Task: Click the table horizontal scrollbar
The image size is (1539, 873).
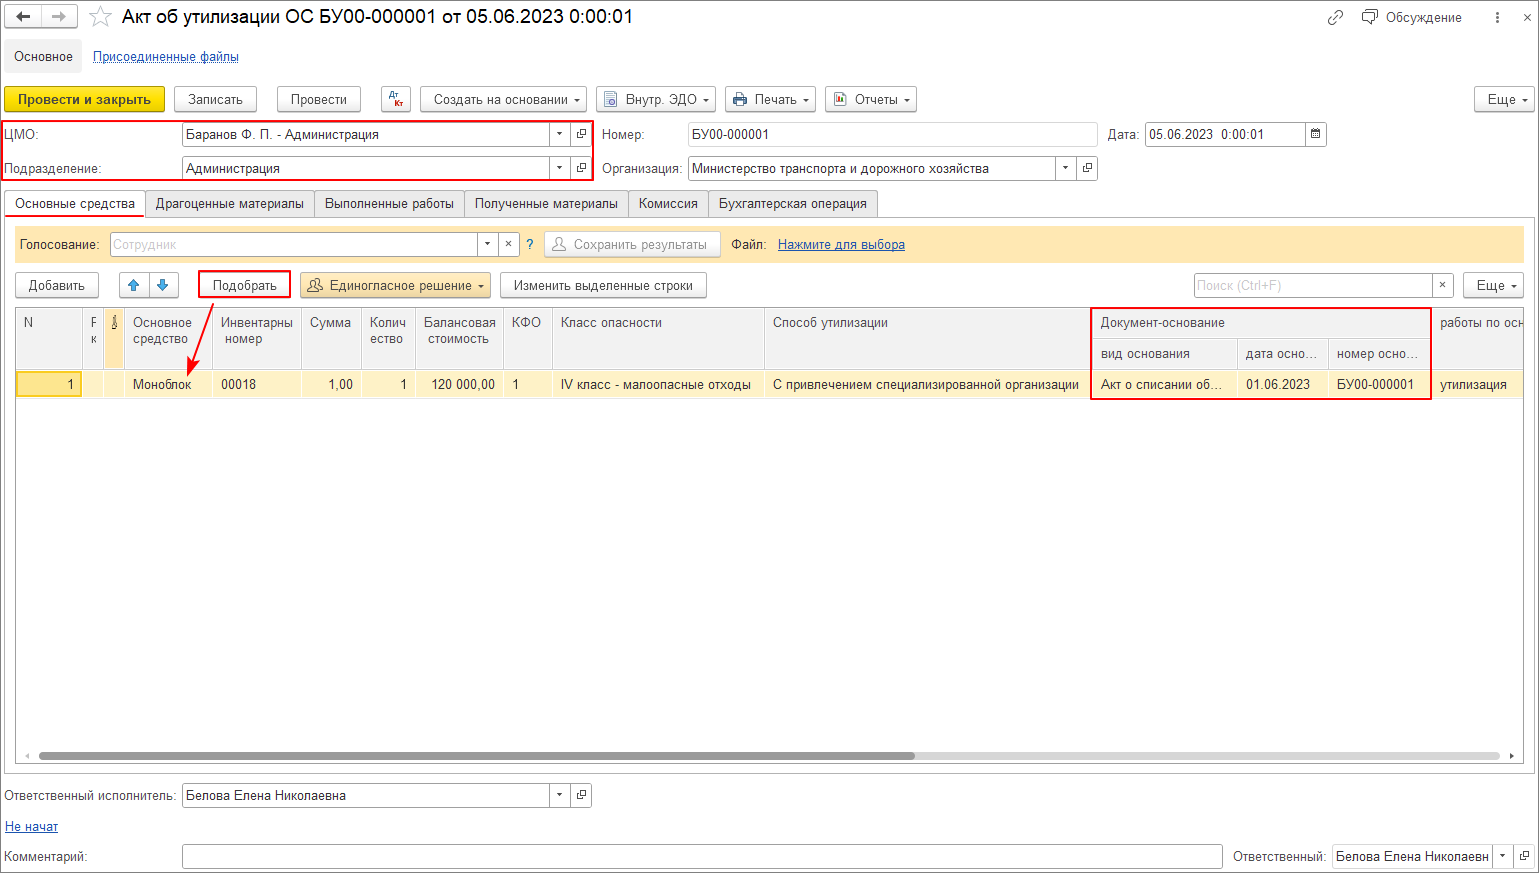Action: click(476, 756)
